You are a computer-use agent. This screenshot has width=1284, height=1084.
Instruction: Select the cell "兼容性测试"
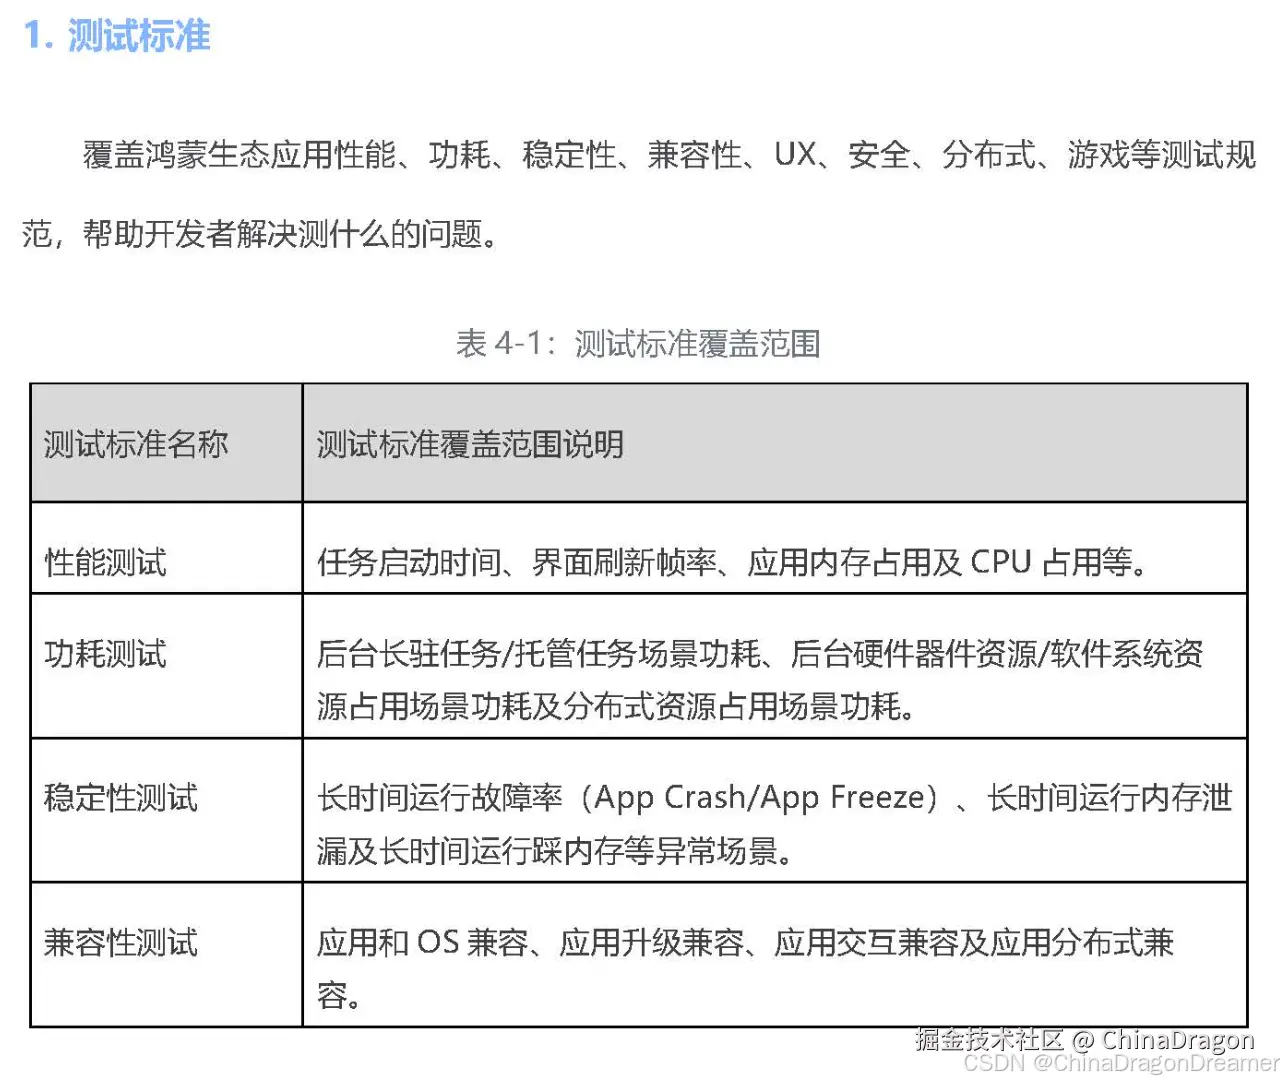167,954
